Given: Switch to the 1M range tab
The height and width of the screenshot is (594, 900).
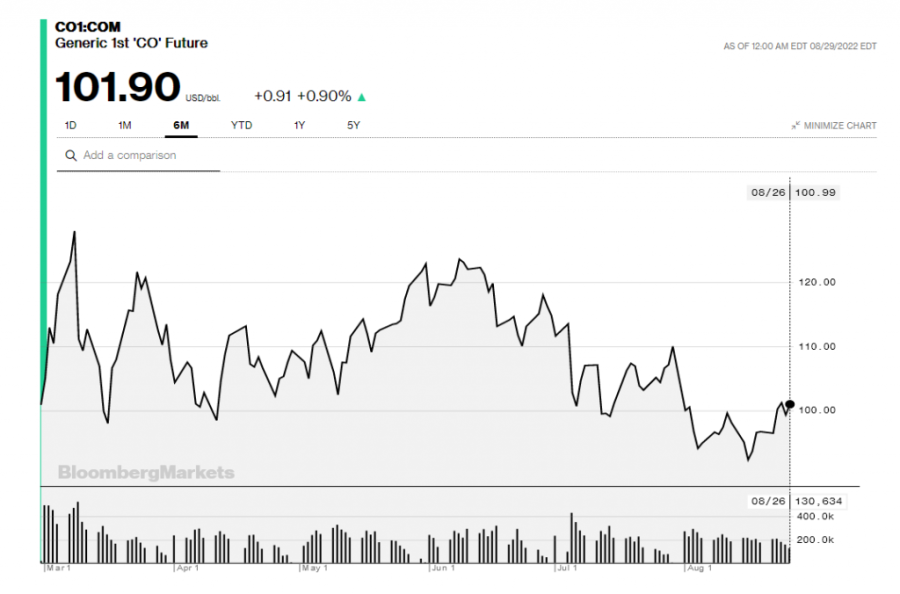Looking at the screenshot, I should click(124, 125).
